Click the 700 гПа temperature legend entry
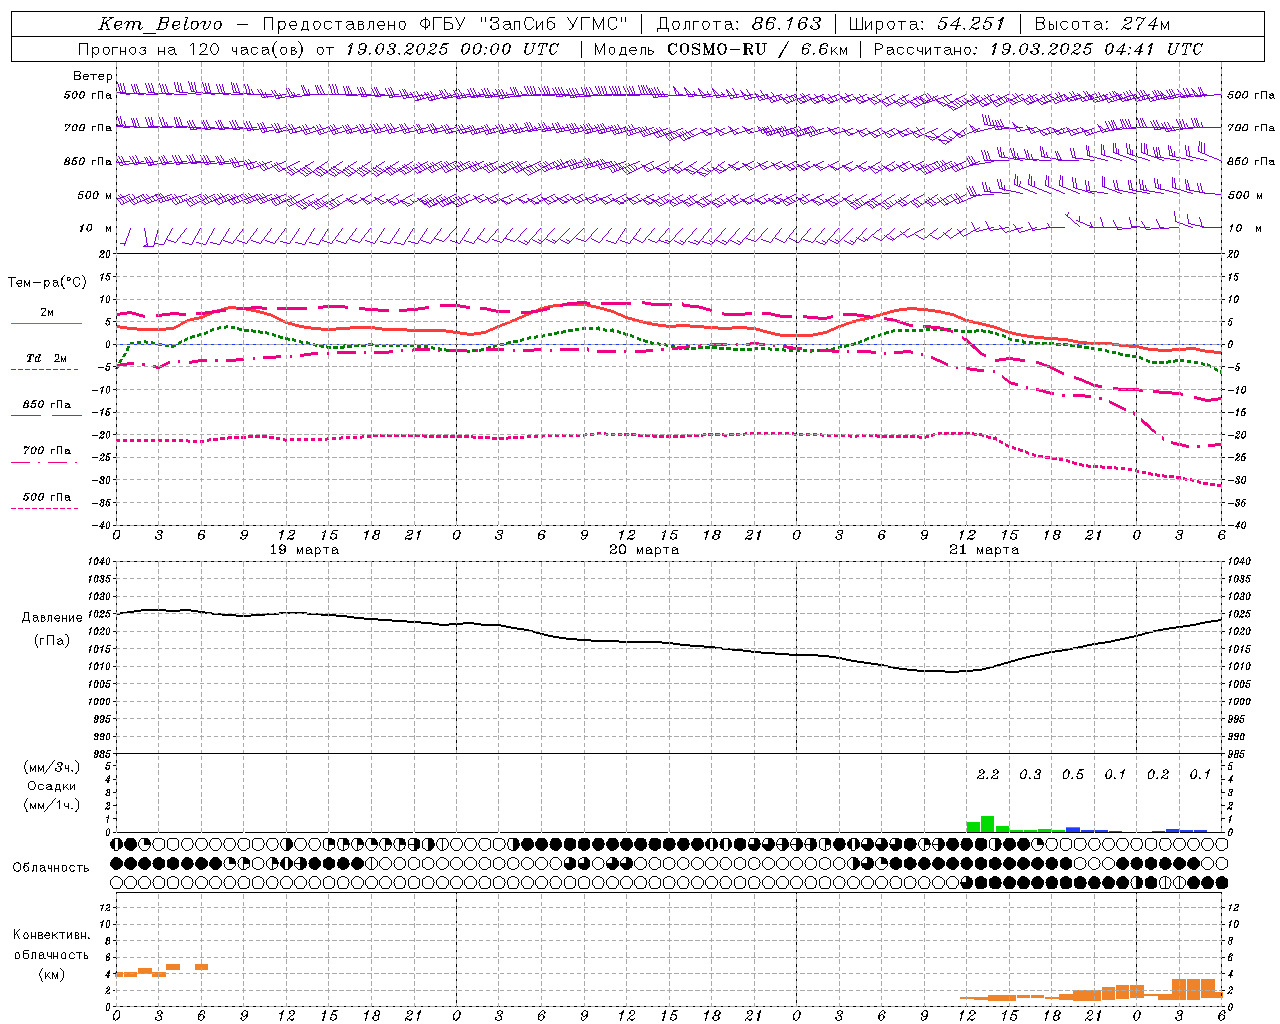This screenshot has width=1280, height=1024. tap(46, 450)
